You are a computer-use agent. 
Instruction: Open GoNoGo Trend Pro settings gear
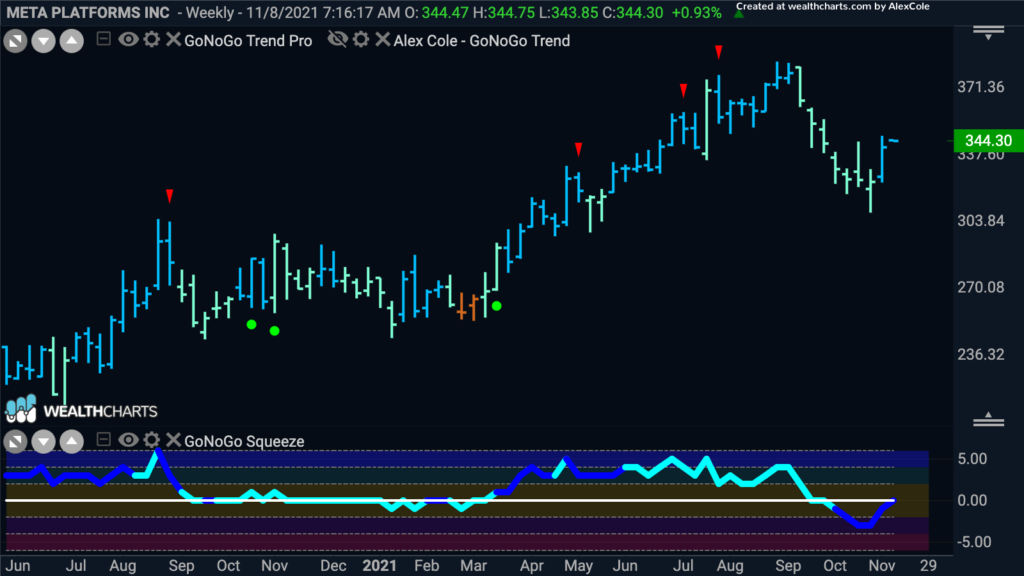point(152,39)
